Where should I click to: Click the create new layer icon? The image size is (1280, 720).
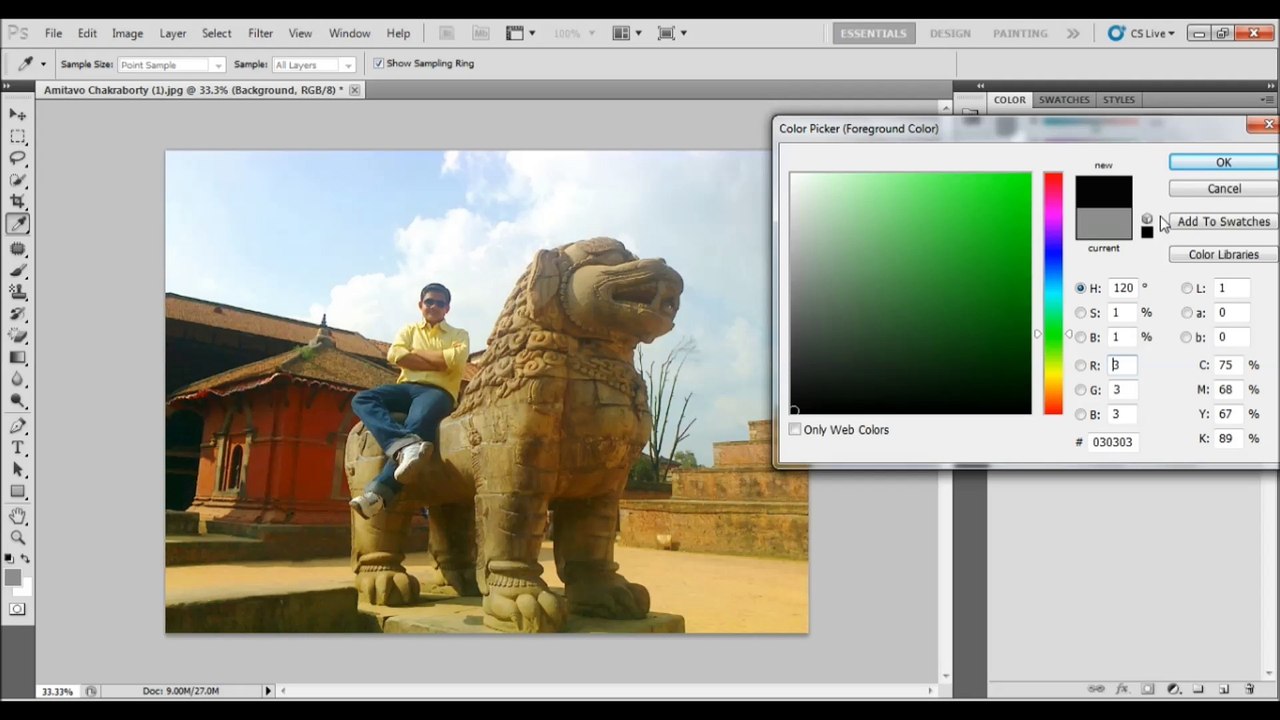tap(1224, 689)
